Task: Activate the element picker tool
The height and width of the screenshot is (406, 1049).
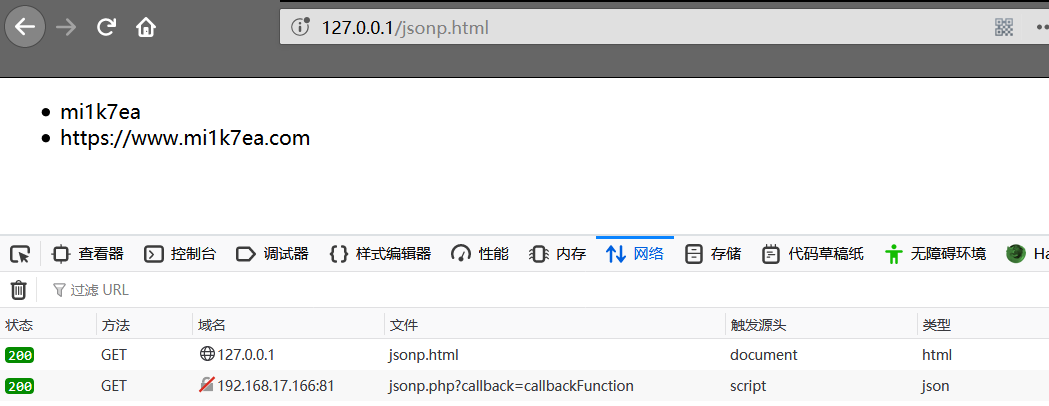Action: pyautogui.click(x=20, y=254)
